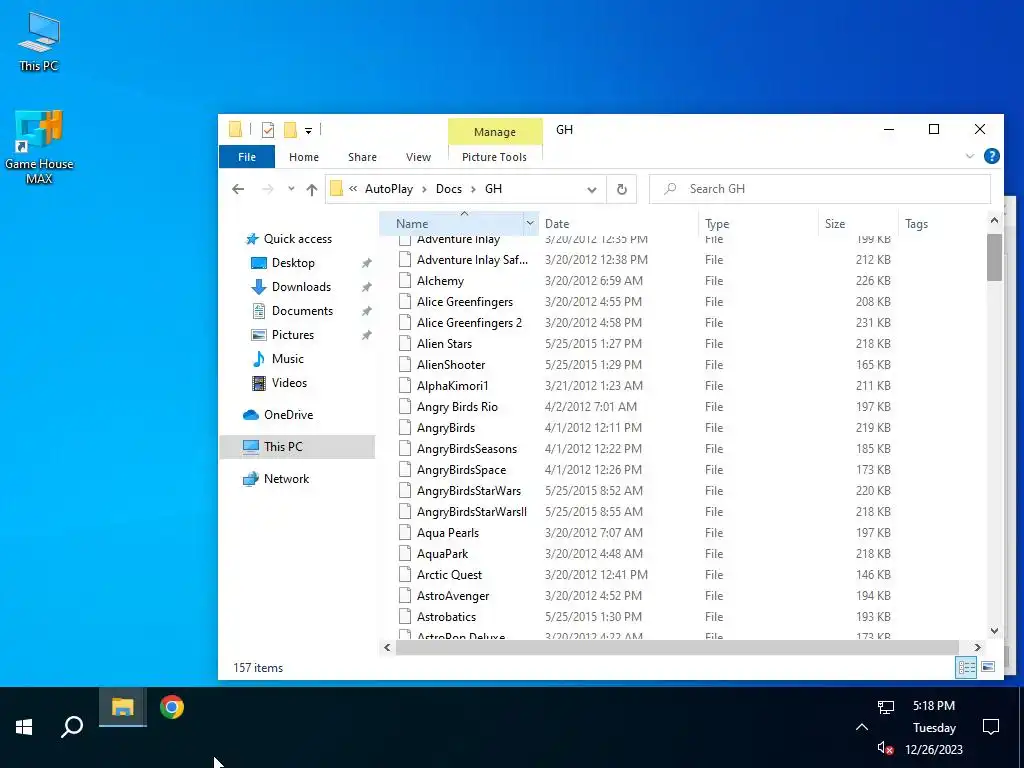Open Desktop in the navigation pane
This screenshot has height=768, width=1024.
[293, 263]
